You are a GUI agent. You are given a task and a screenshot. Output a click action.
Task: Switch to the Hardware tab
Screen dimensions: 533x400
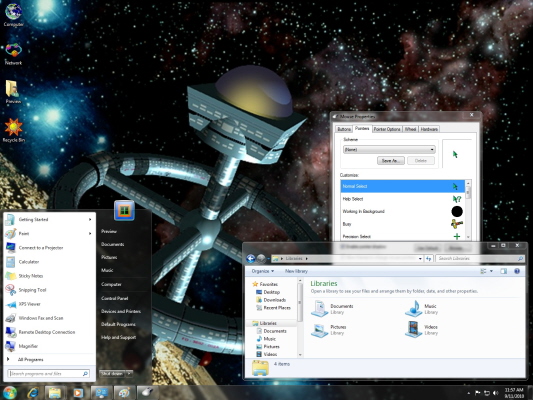click(429, 129)
